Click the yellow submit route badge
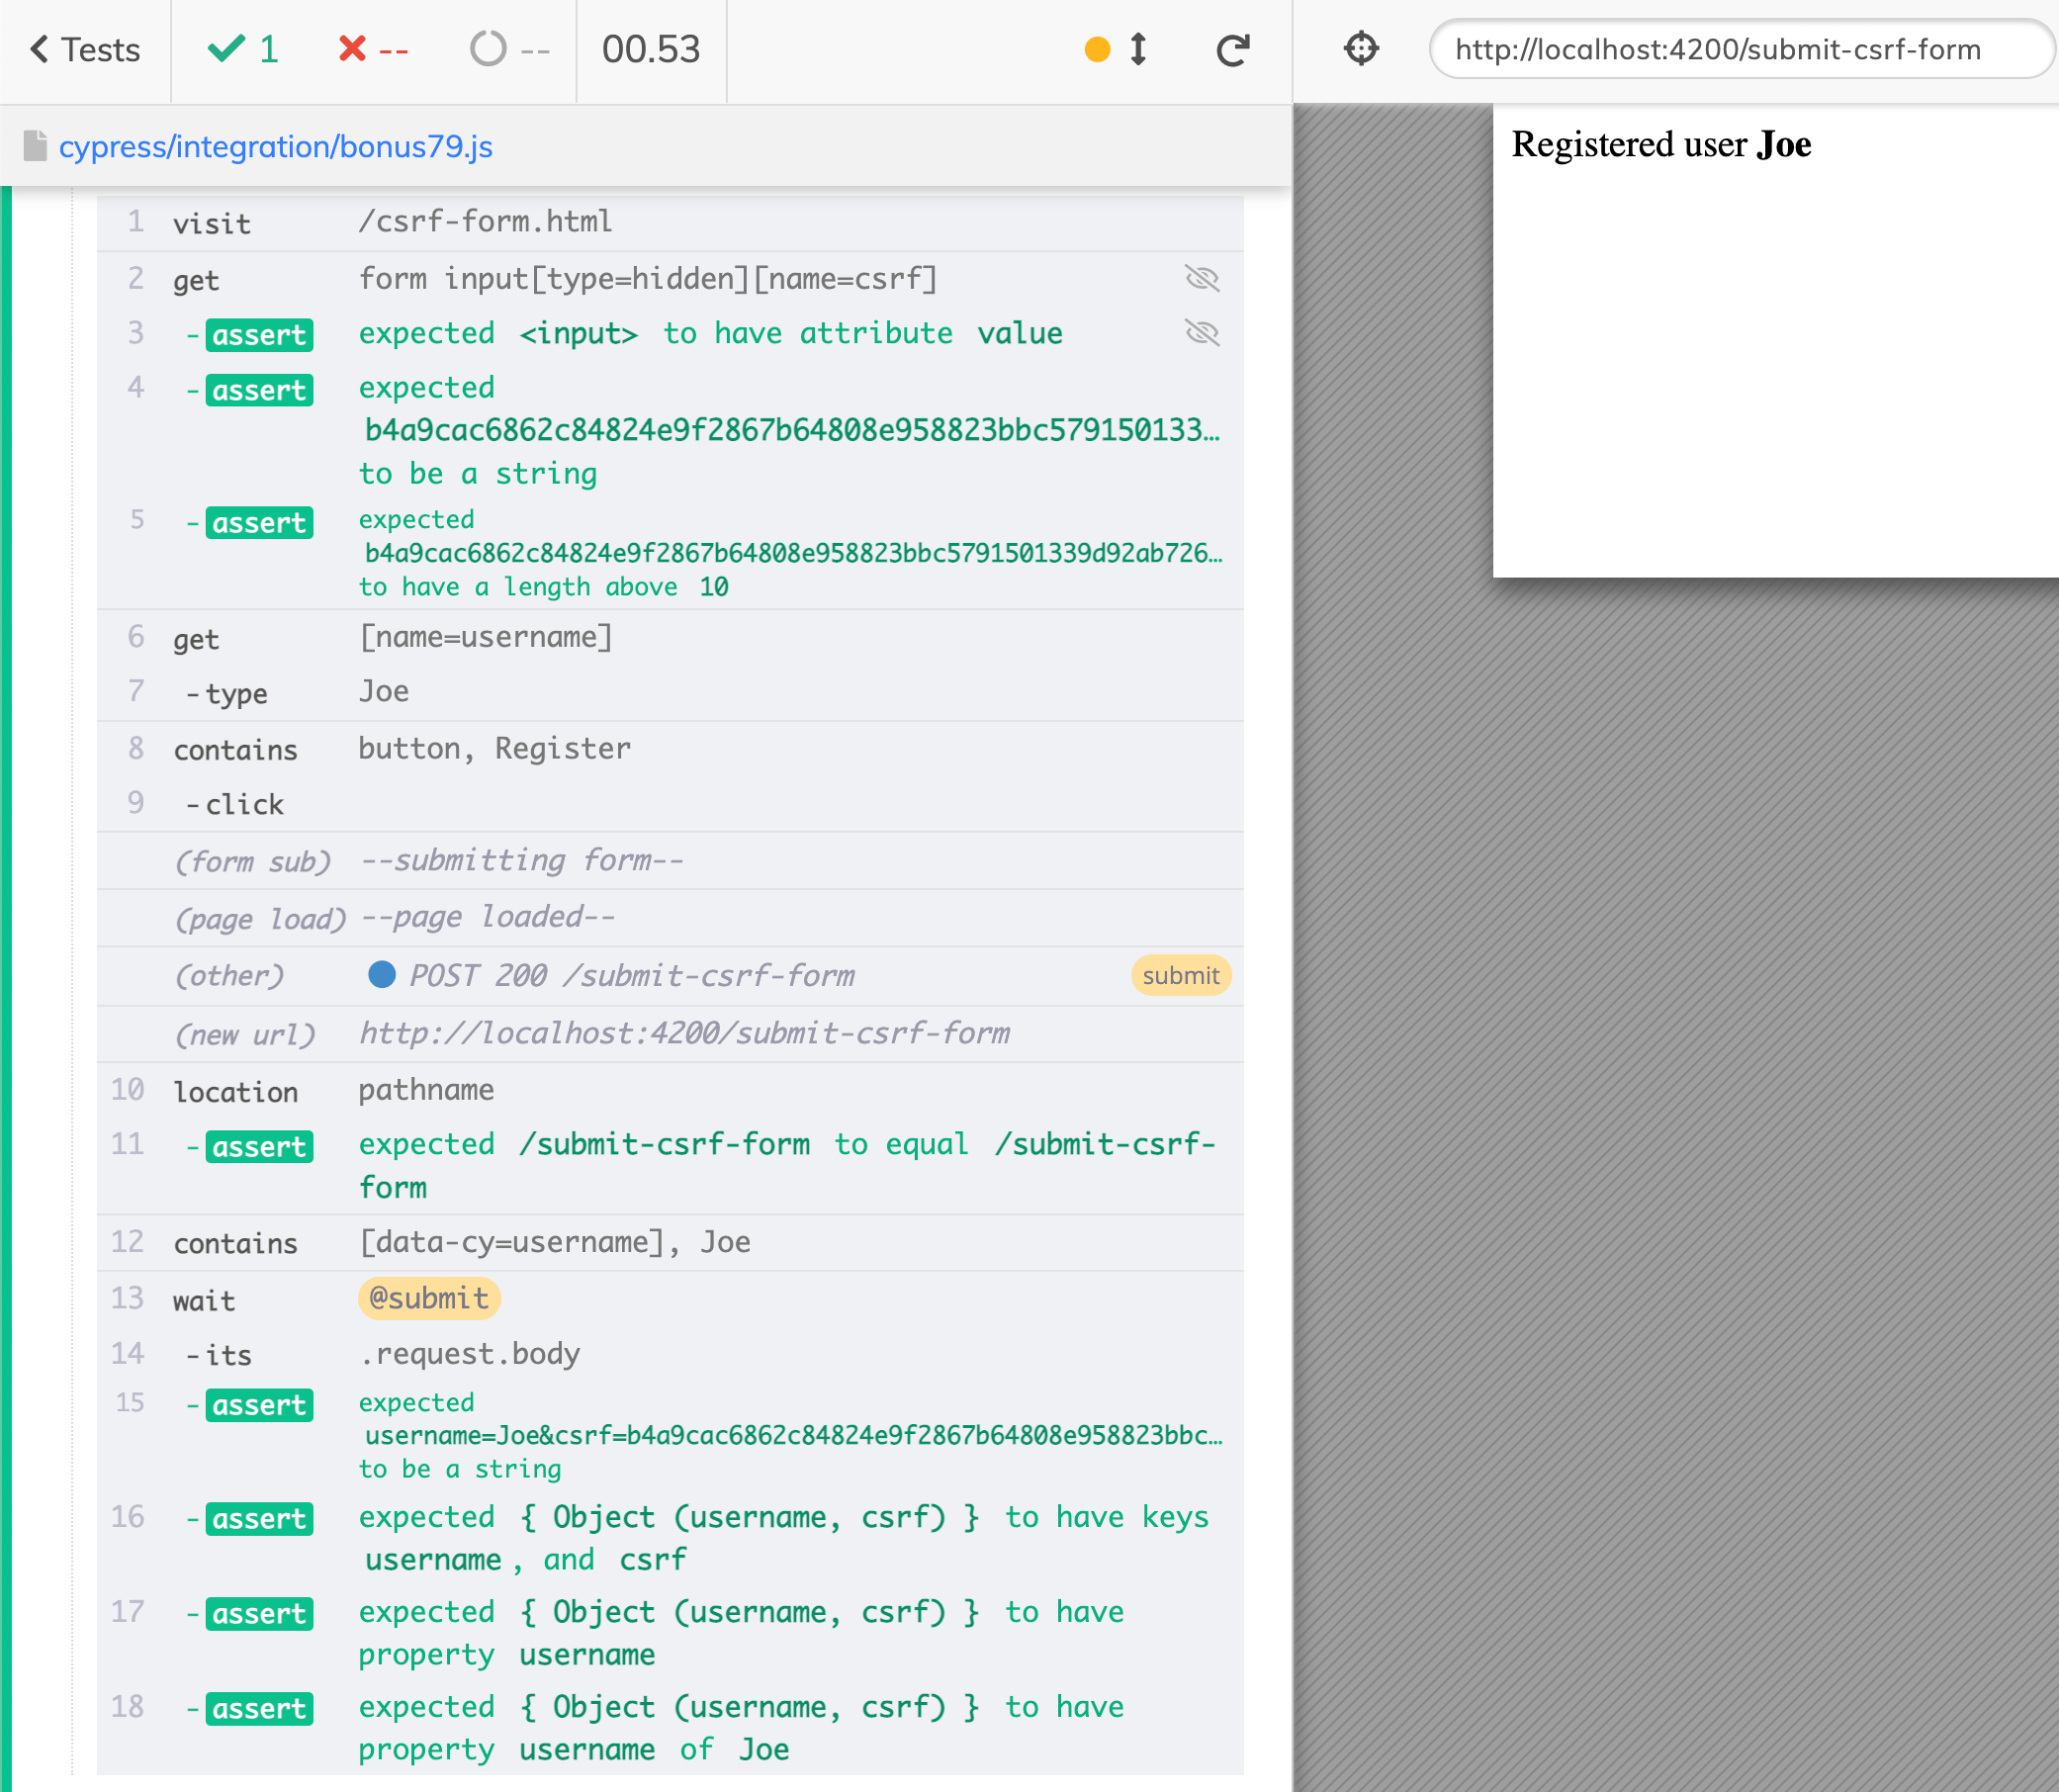 pyautogui.click(x=1181, y=975)
